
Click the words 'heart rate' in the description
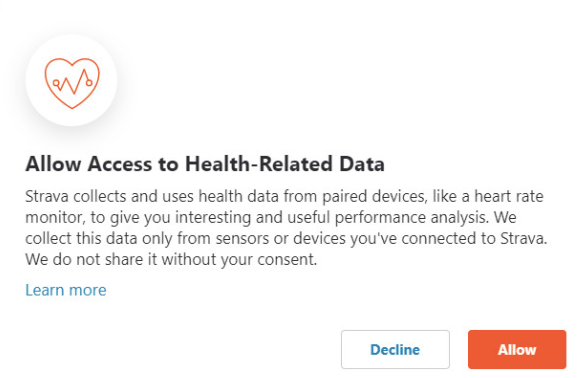click(509, 196)
